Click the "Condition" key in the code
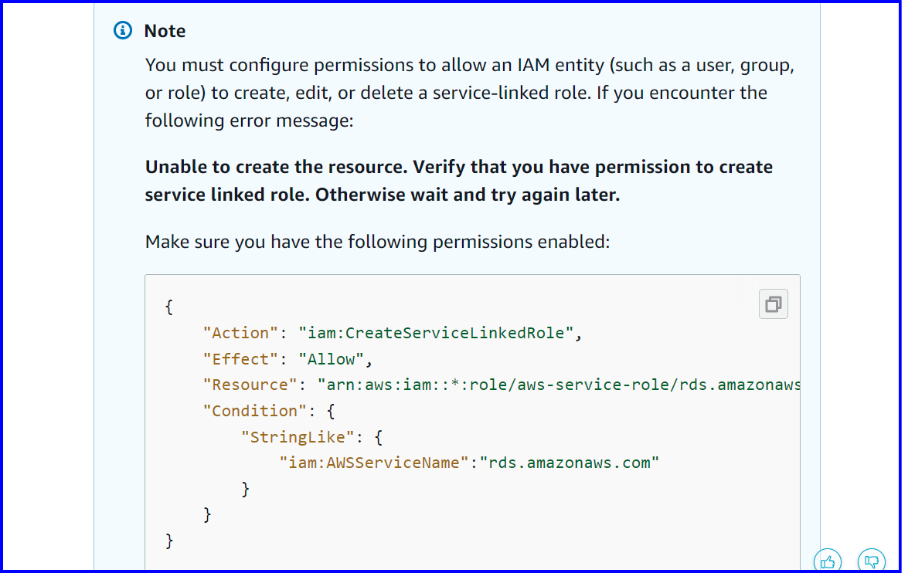The image size is (903, 573). [255, 411]
